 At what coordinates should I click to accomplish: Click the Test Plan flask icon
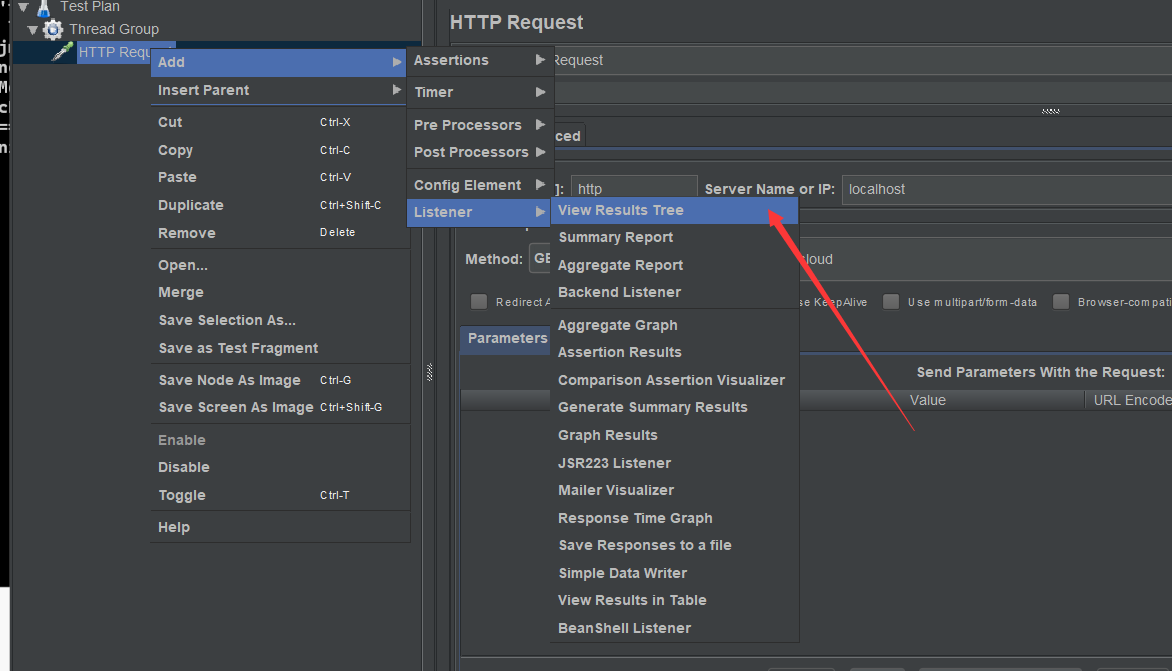(43, 7)
